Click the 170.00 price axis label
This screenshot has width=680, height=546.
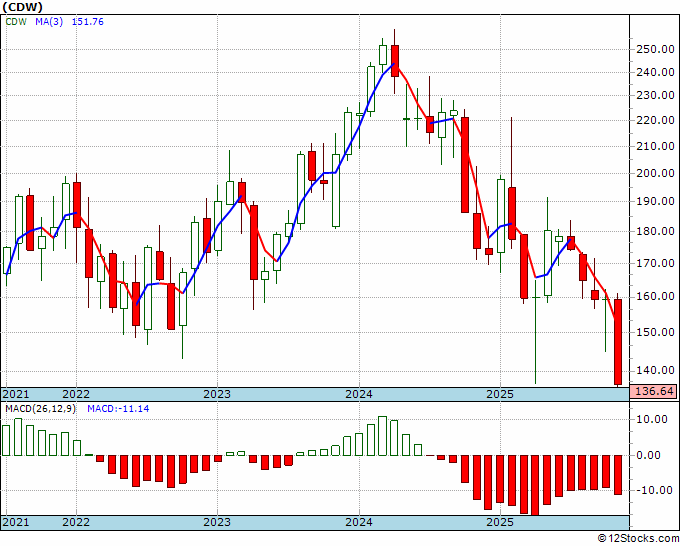point(655,263)
